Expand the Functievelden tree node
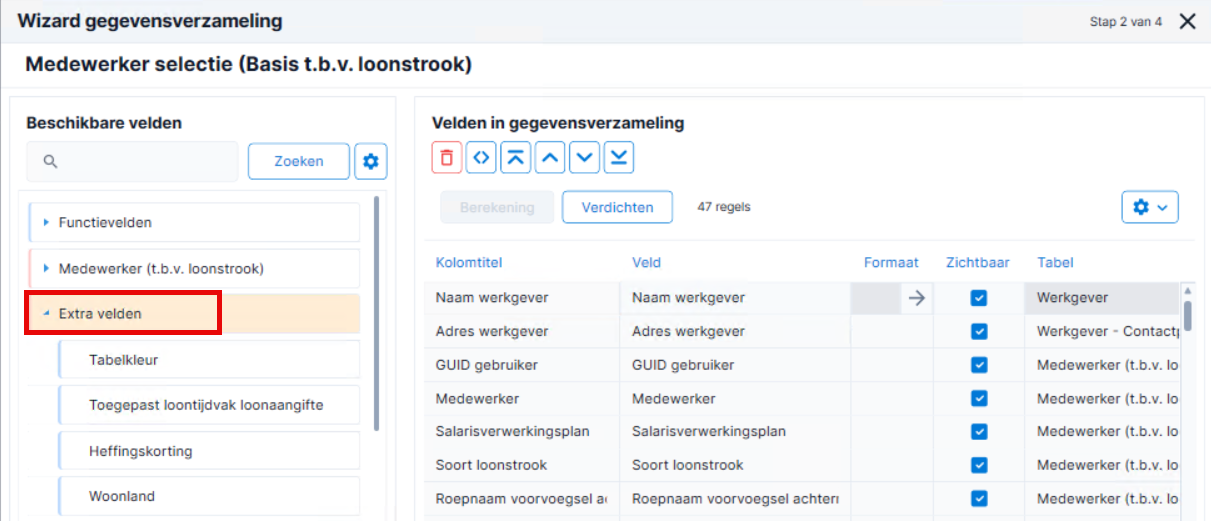This screenshot has width=1211, height=521. (x=46, y=222)
